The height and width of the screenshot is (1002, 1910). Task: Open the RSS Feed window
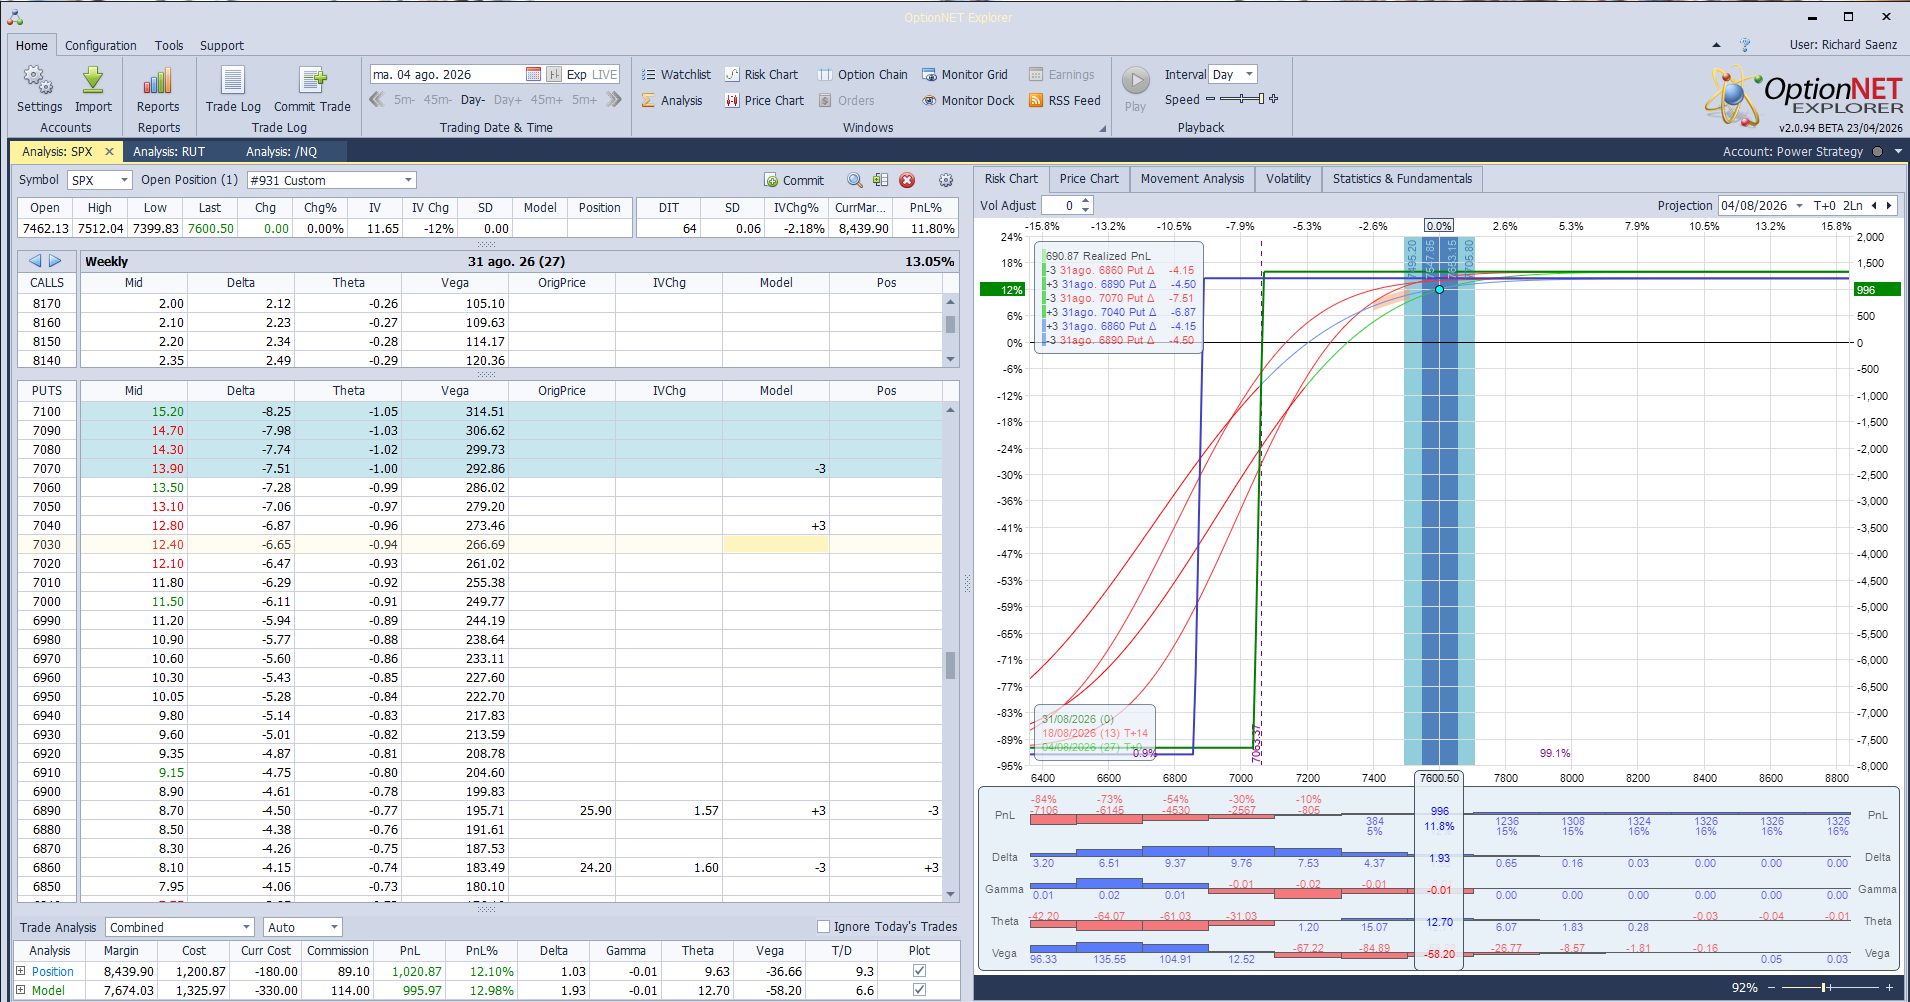click(x=1065, y=100)
